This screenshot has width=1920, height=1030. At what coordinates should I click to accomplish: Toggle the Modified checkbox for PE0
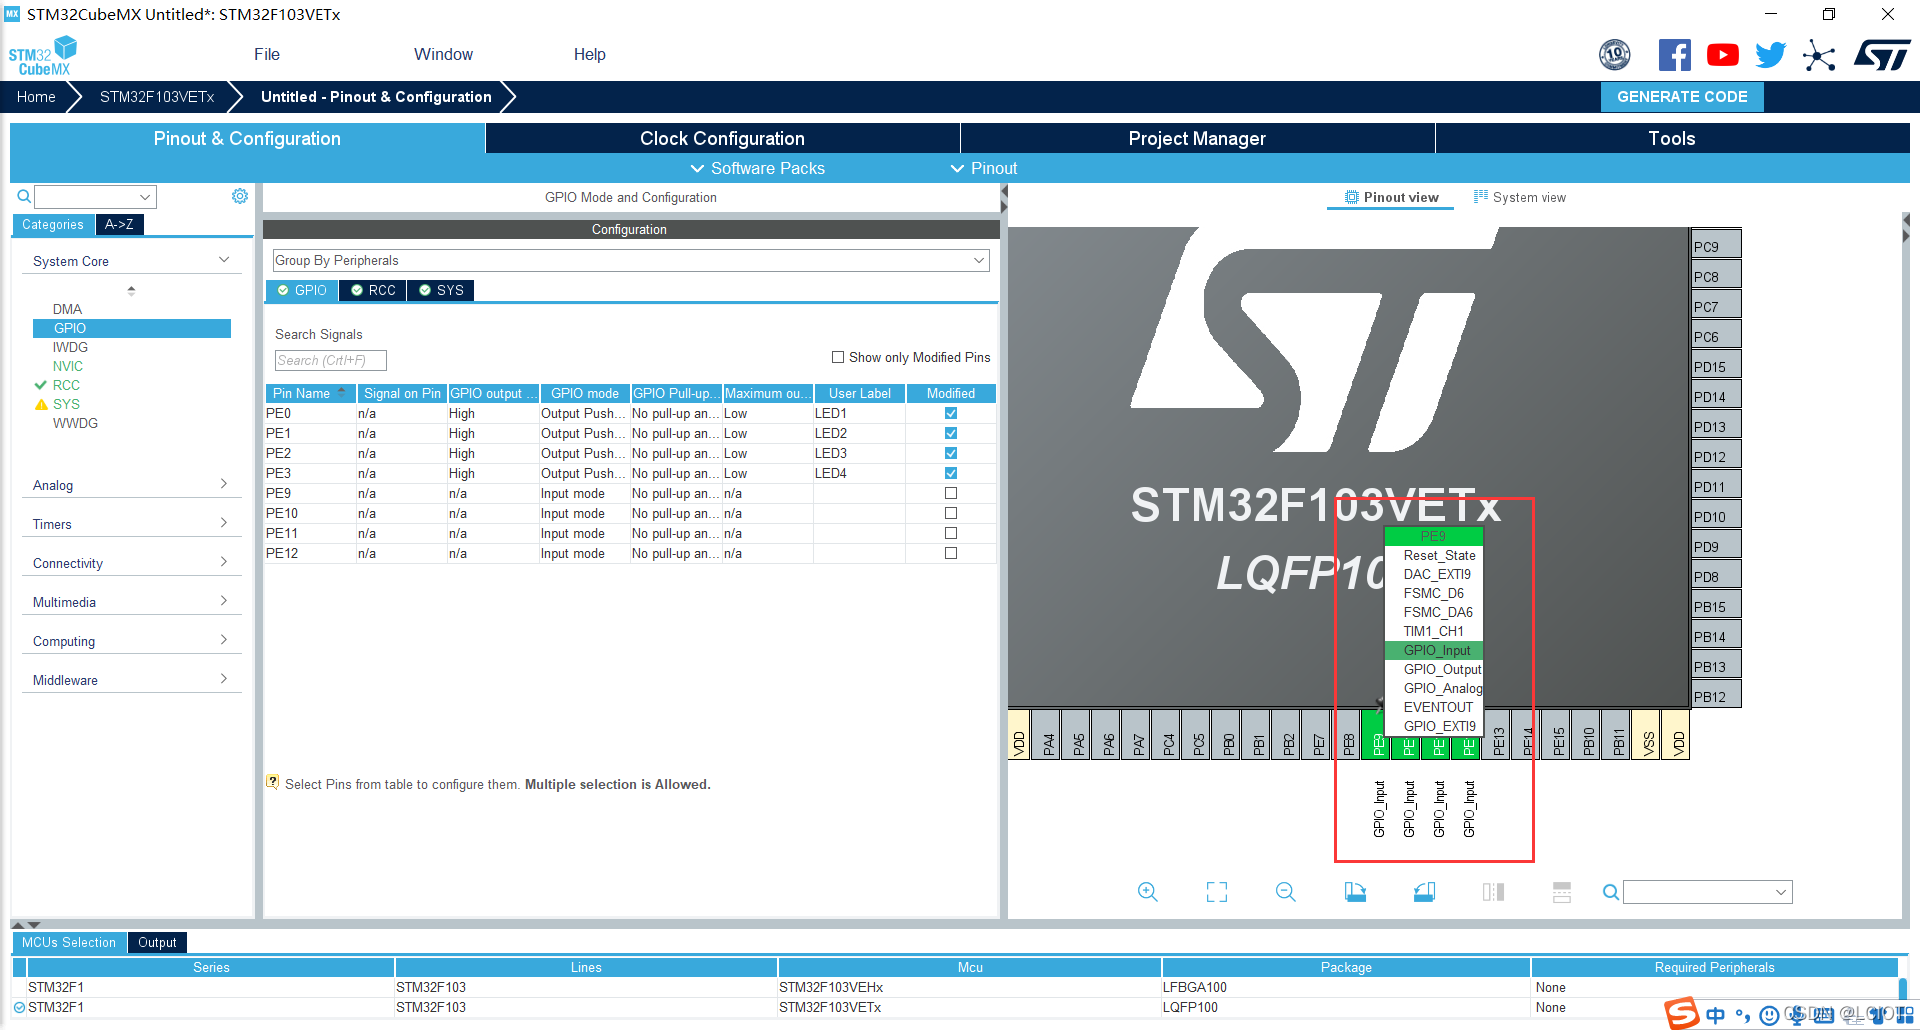coord(951,413)
